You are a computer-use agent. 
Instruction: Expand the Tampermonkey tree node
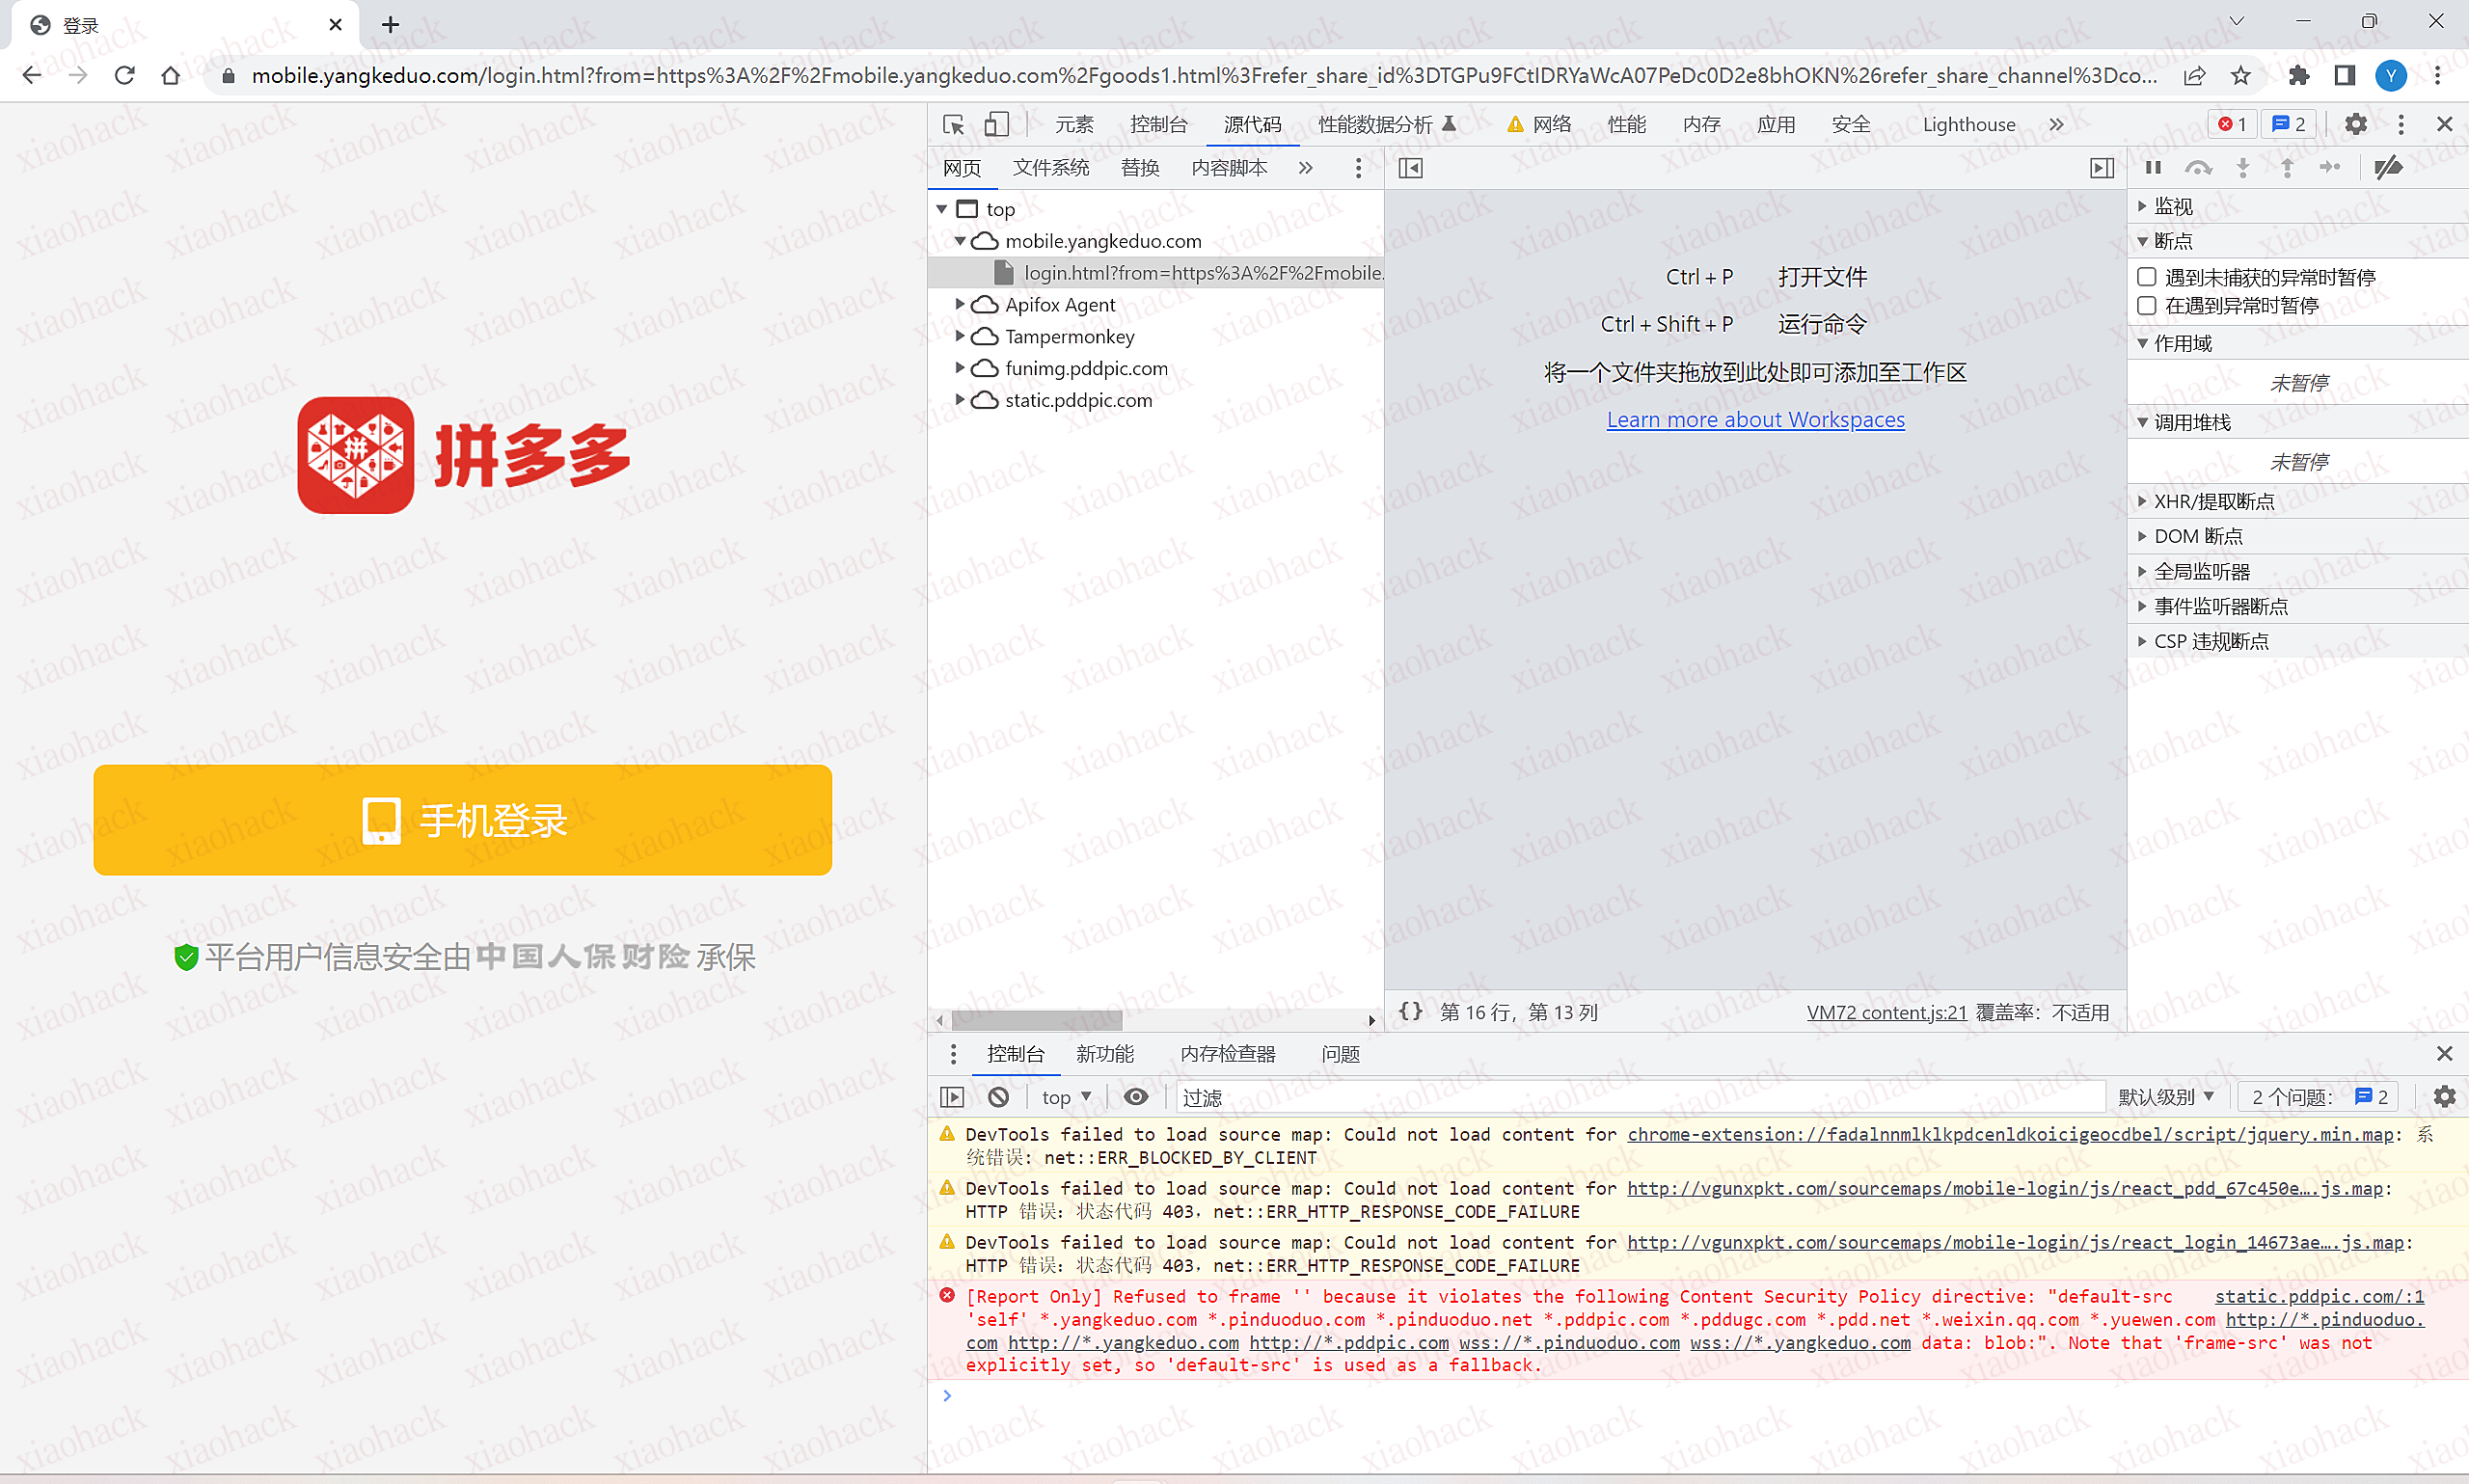(960, 336)
